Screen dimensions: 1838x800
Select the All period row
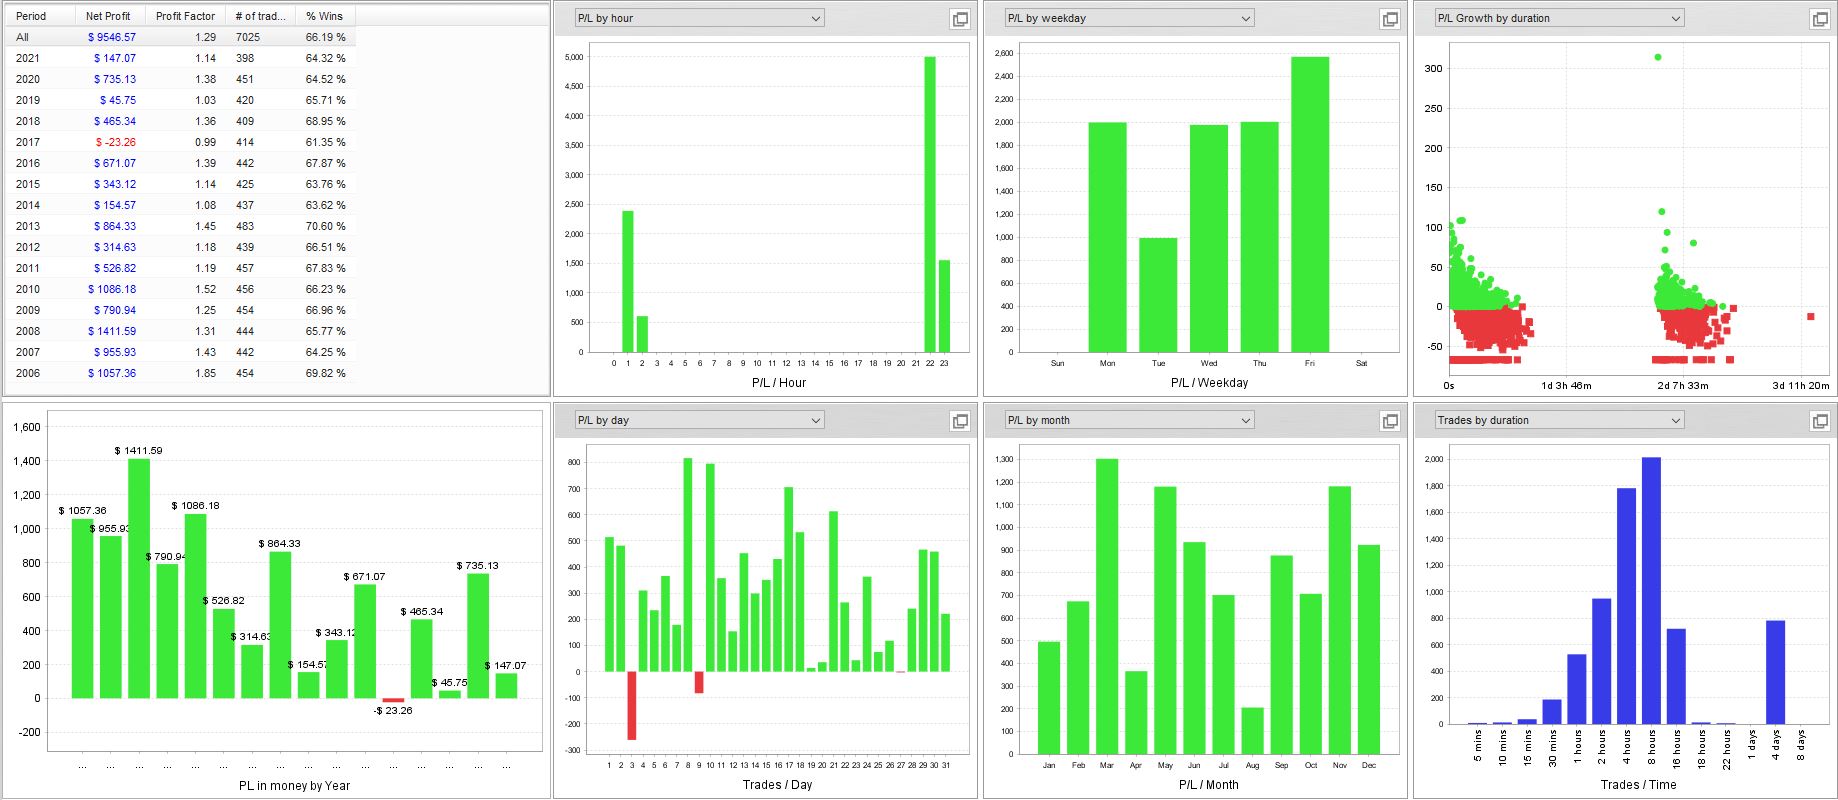pyautogui.click(x=180, y=37)
